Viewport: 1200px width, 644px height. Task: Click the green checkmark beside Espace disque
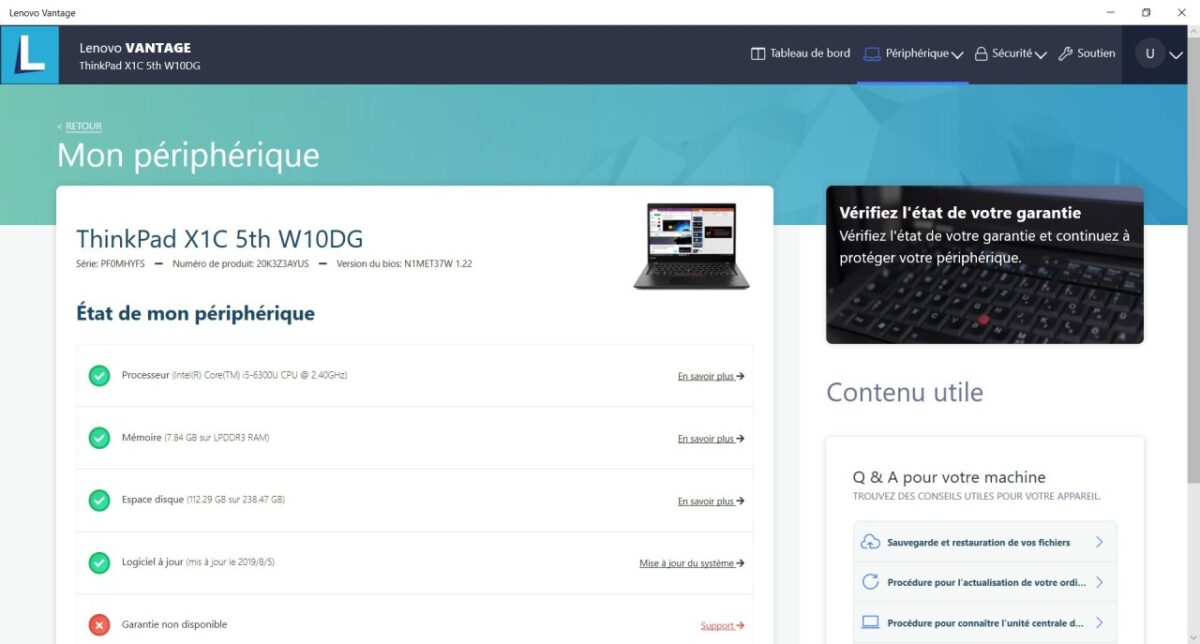[x=99, y=500]
